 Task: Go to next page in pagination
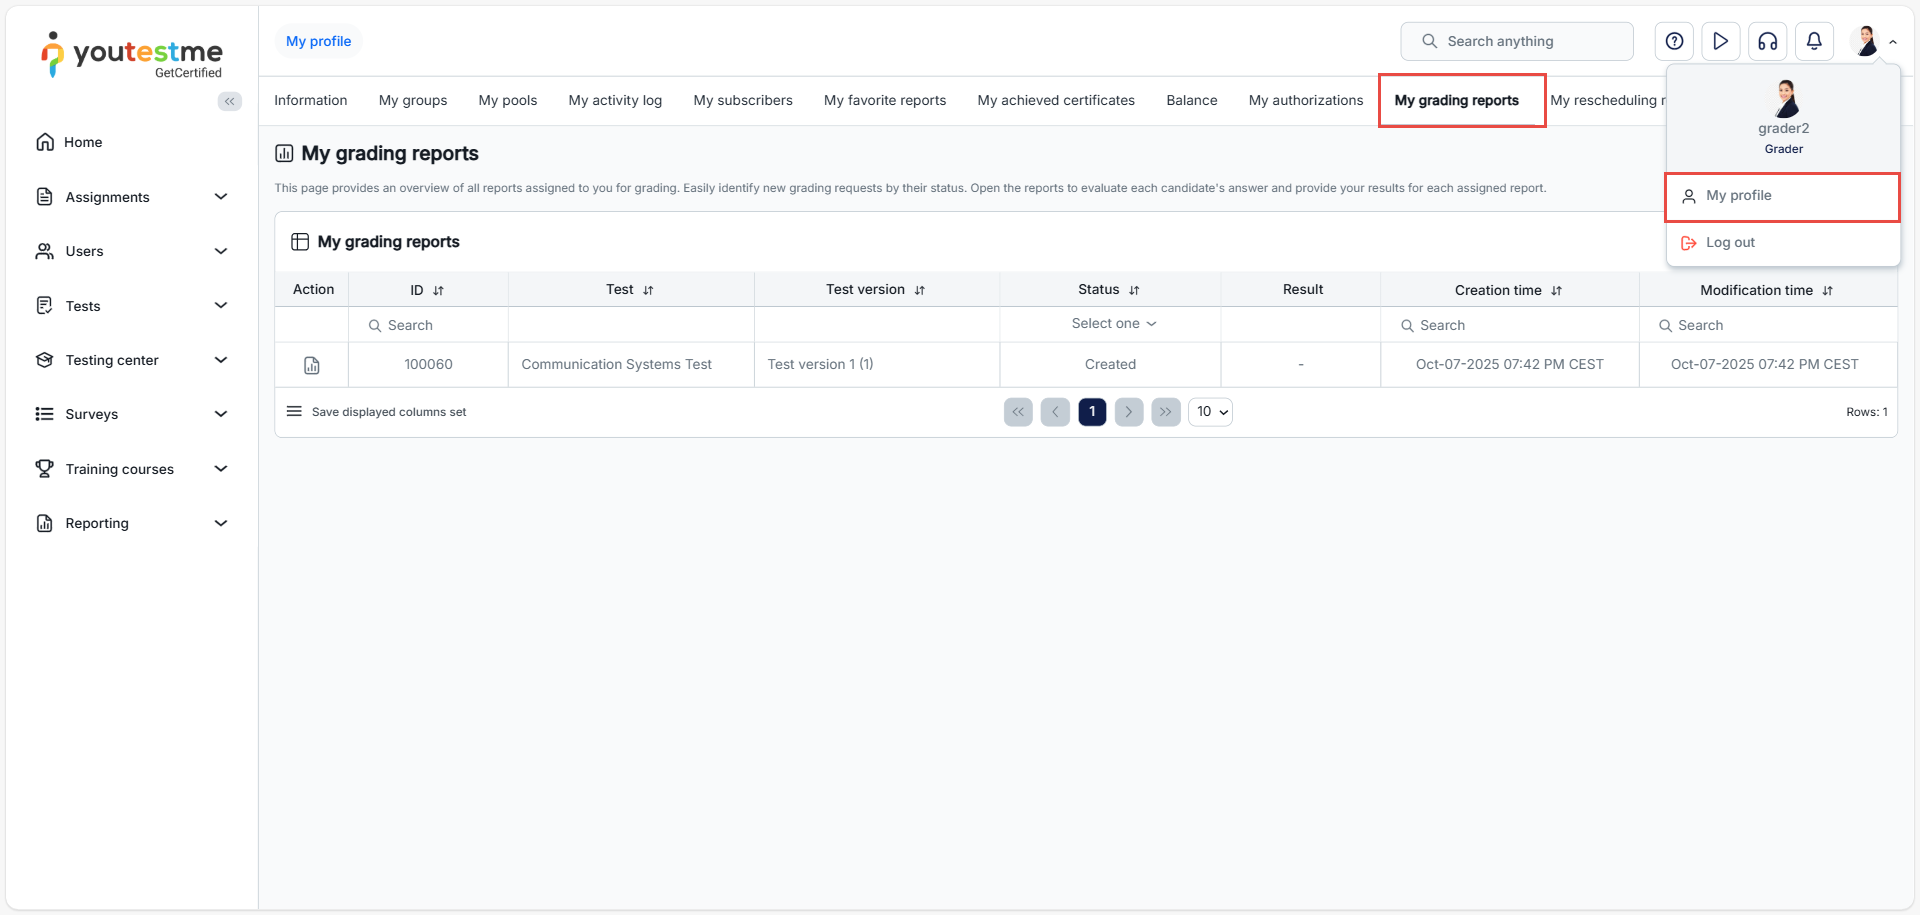1129,412
